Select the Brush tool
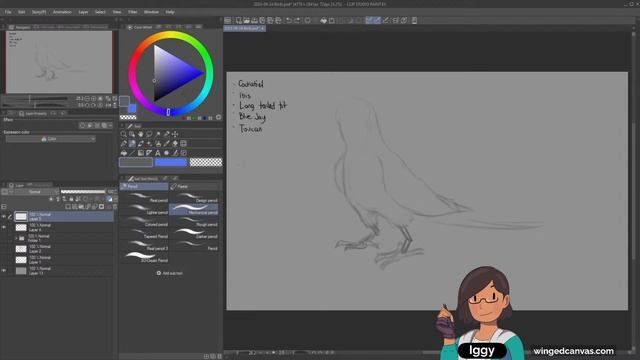Viewport: 640px width, 360px height. click(x=140, y=143)
